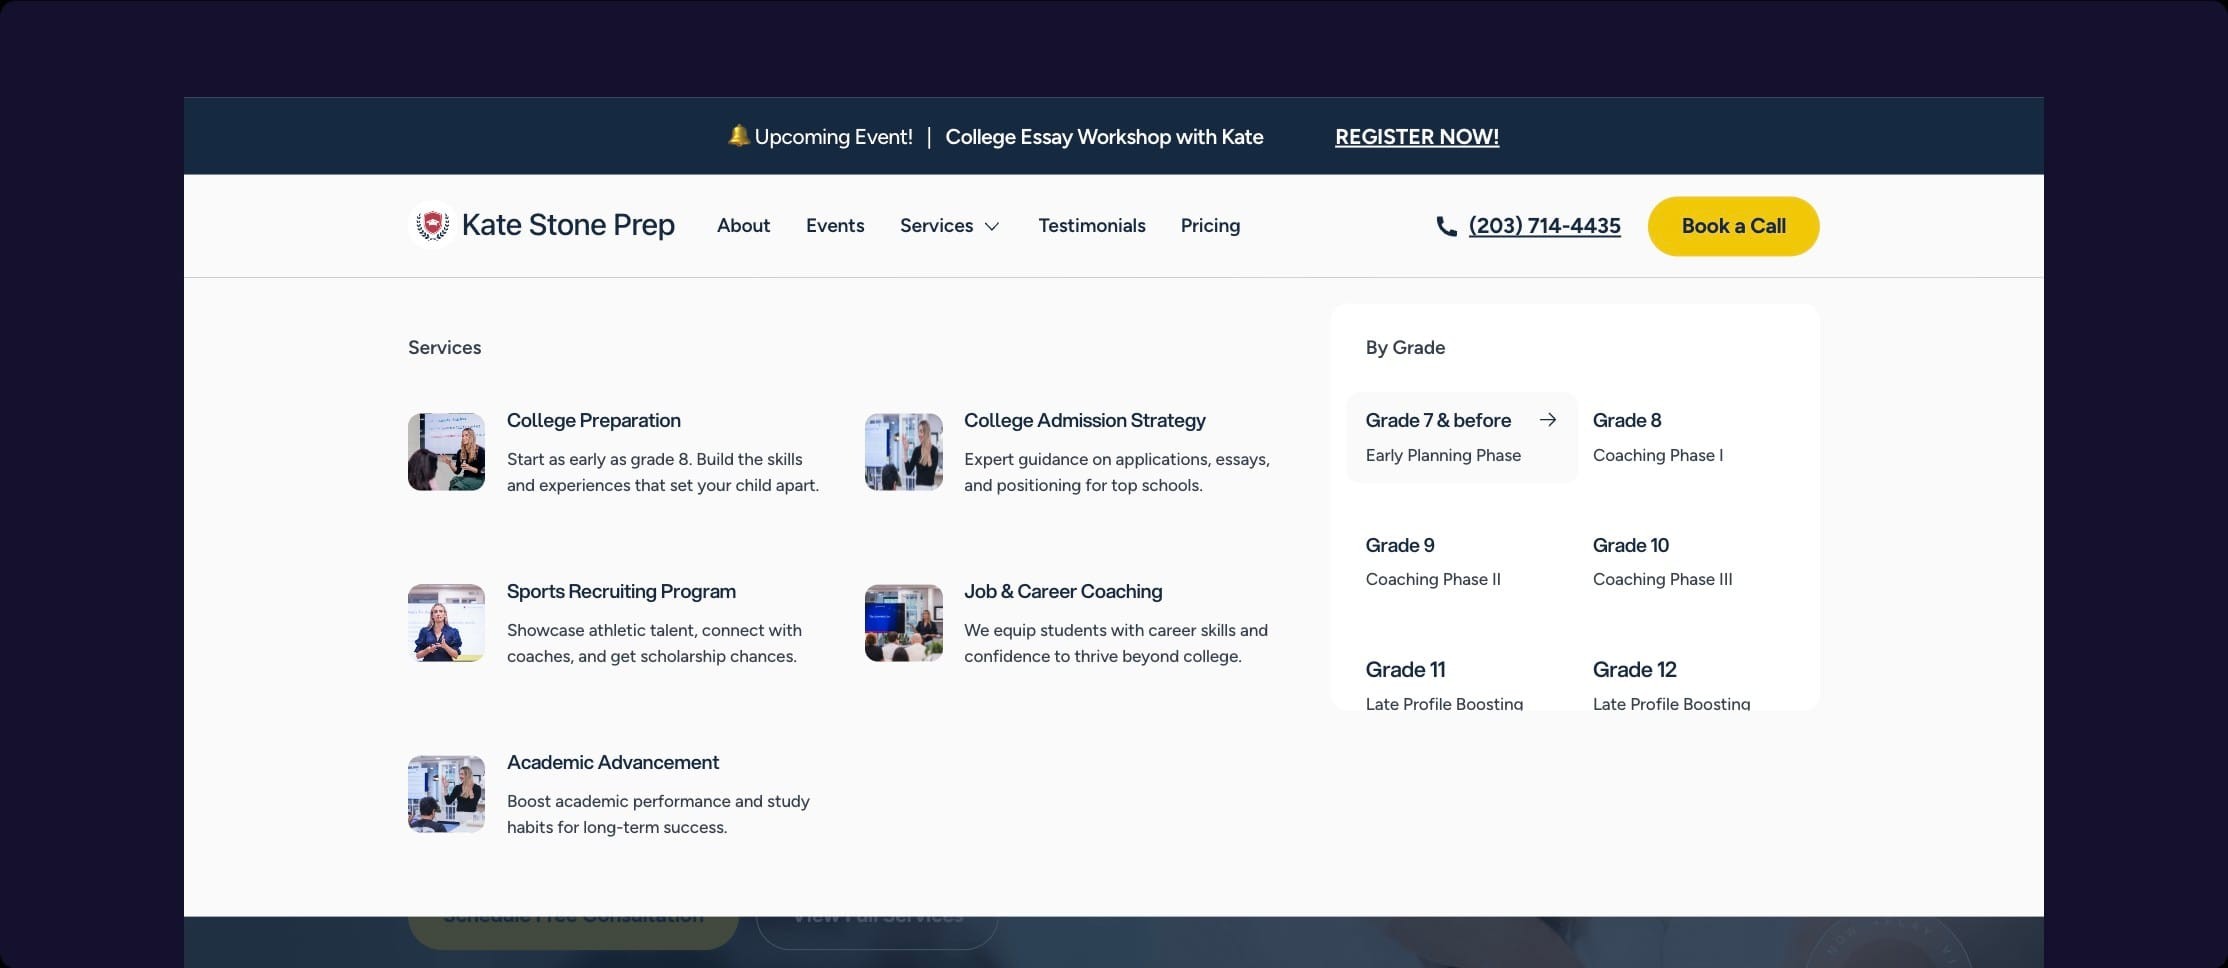Select the College Admission Strategy title
2228x968 pixels.
point(1084,421)
